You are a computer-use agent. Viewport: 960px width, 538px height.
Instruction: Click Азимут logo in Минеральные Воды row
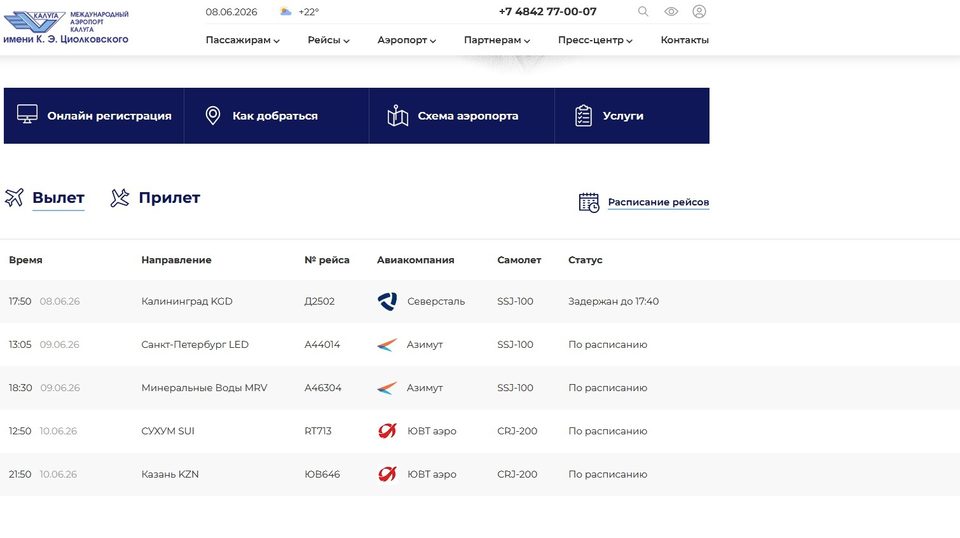point(387,388)
